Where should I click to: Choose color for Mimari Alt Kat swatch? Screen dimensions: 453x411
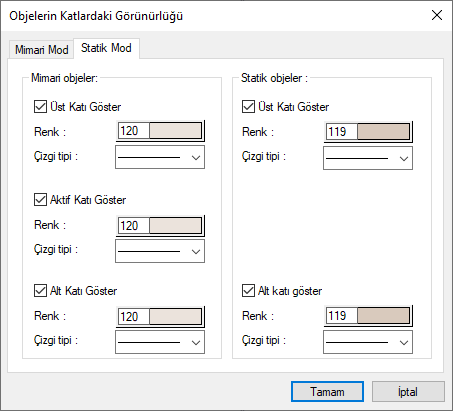175,316
